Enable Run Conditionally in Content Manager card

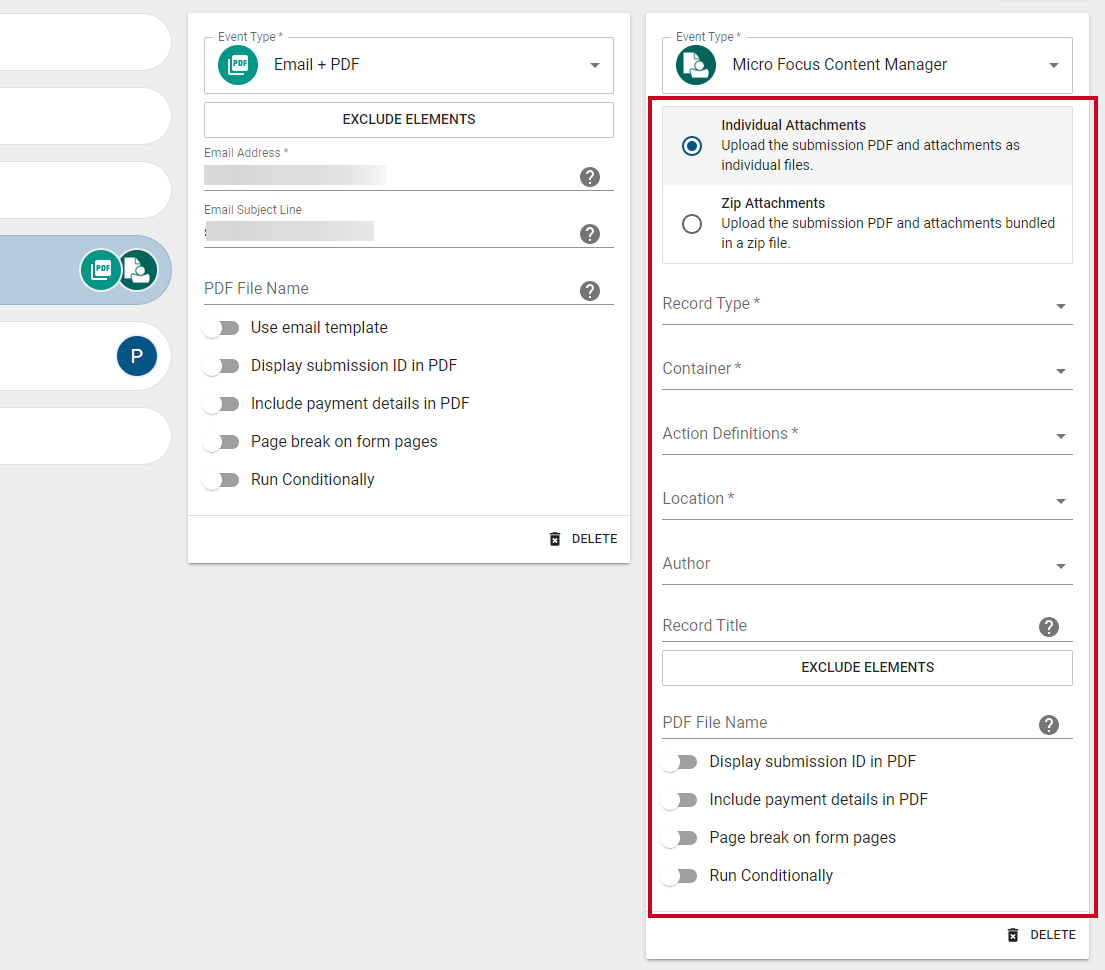coord(679,876)
